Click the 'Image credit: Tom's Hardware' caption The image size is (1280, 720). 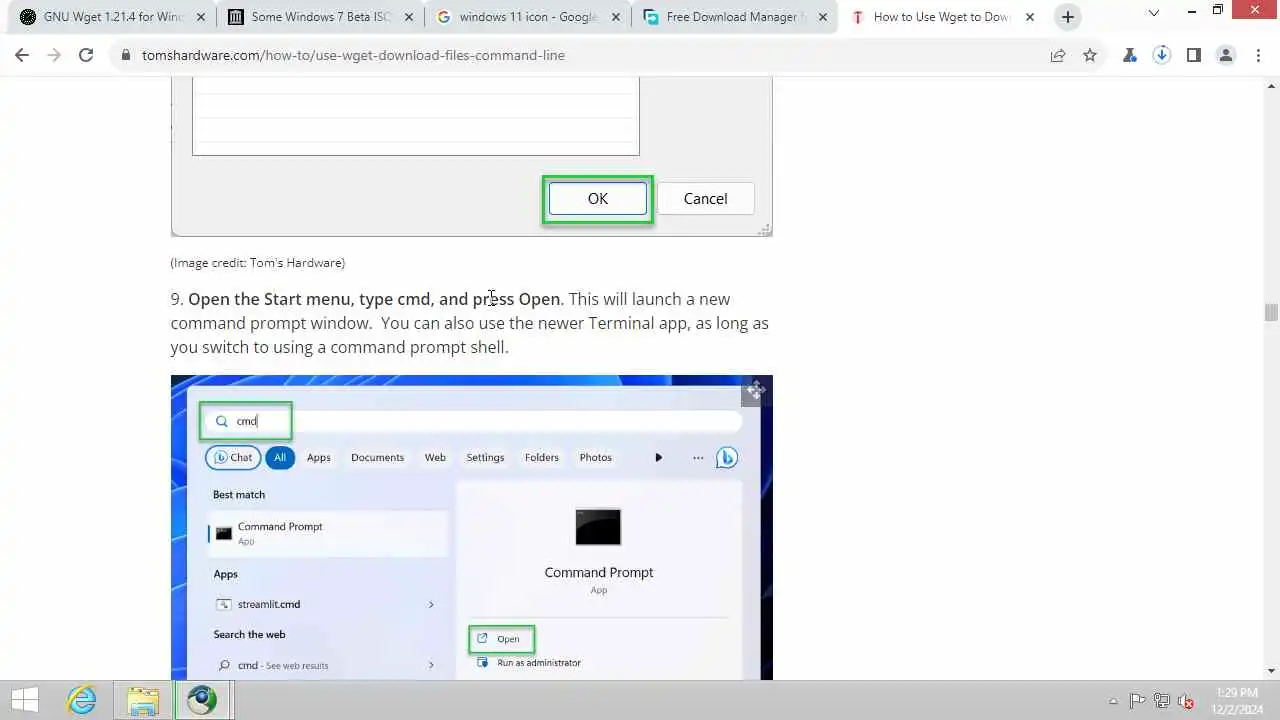pos(258,263)
